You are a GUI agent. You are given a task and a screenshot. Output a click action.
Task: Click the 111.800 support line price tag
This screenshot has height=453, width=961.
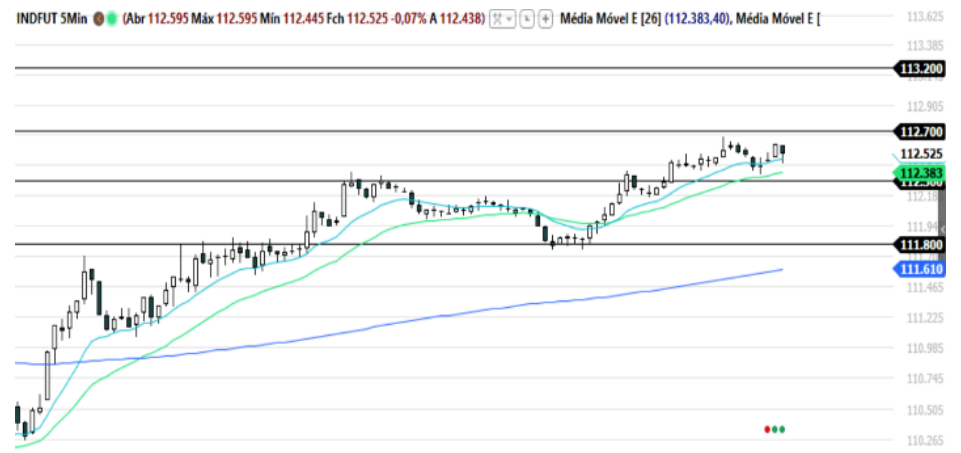pos(920,245)
